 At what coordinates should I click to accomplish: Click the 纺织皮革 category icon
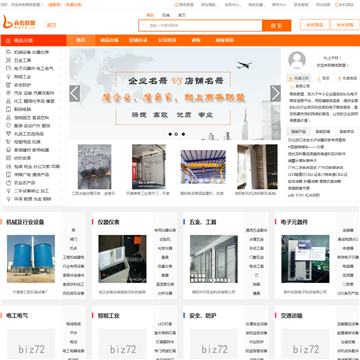pos(9,158)
